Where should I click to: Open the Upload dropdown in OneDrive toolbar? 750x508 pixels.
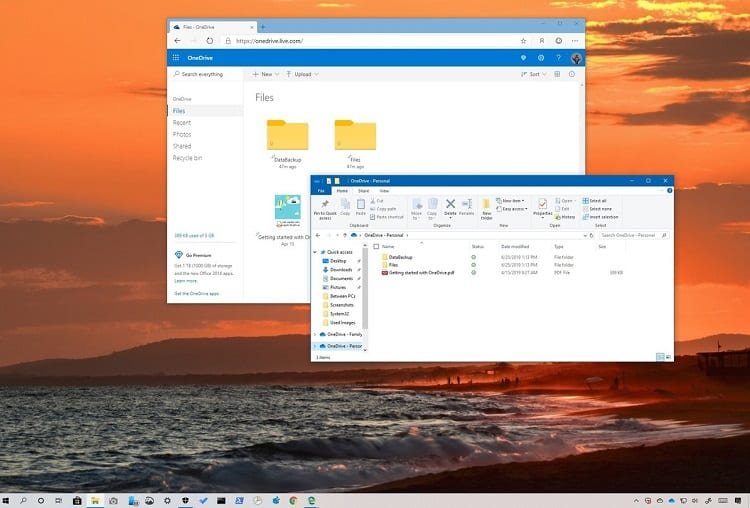(x=302, y=74)
